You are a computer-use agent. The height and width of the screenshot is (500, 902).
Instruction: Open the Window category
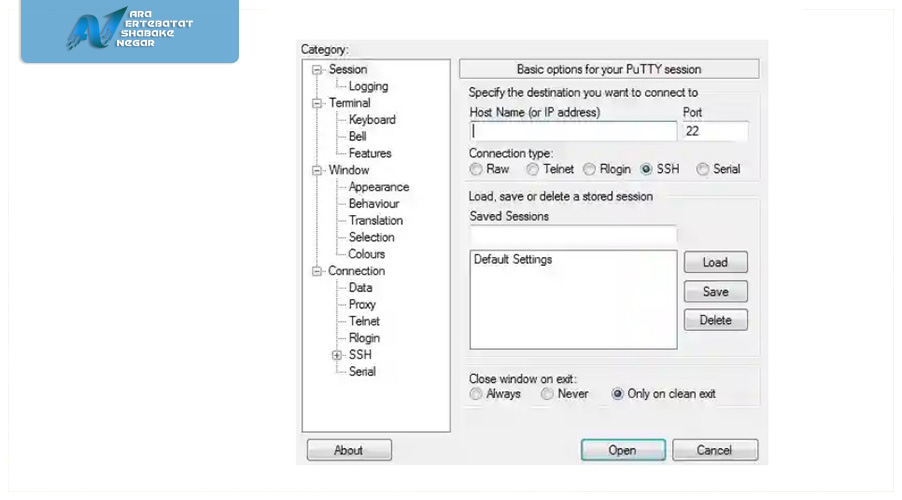point(349,170)
